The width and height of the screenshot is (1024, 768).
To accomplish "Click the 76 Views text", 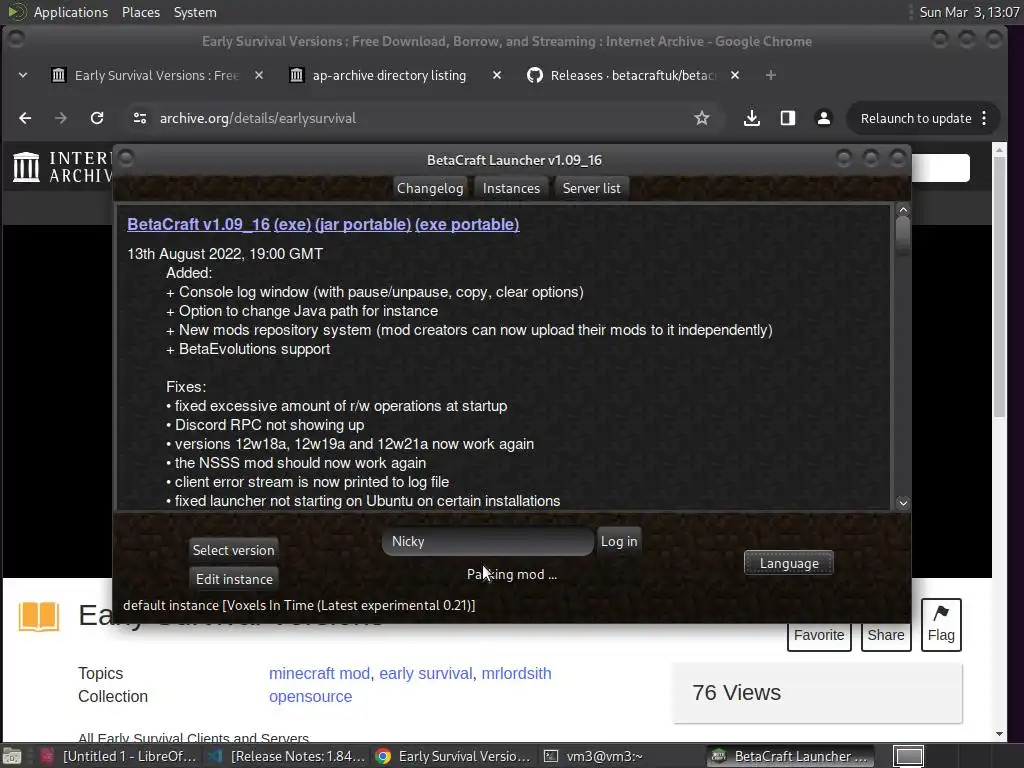I will (736, 693).
